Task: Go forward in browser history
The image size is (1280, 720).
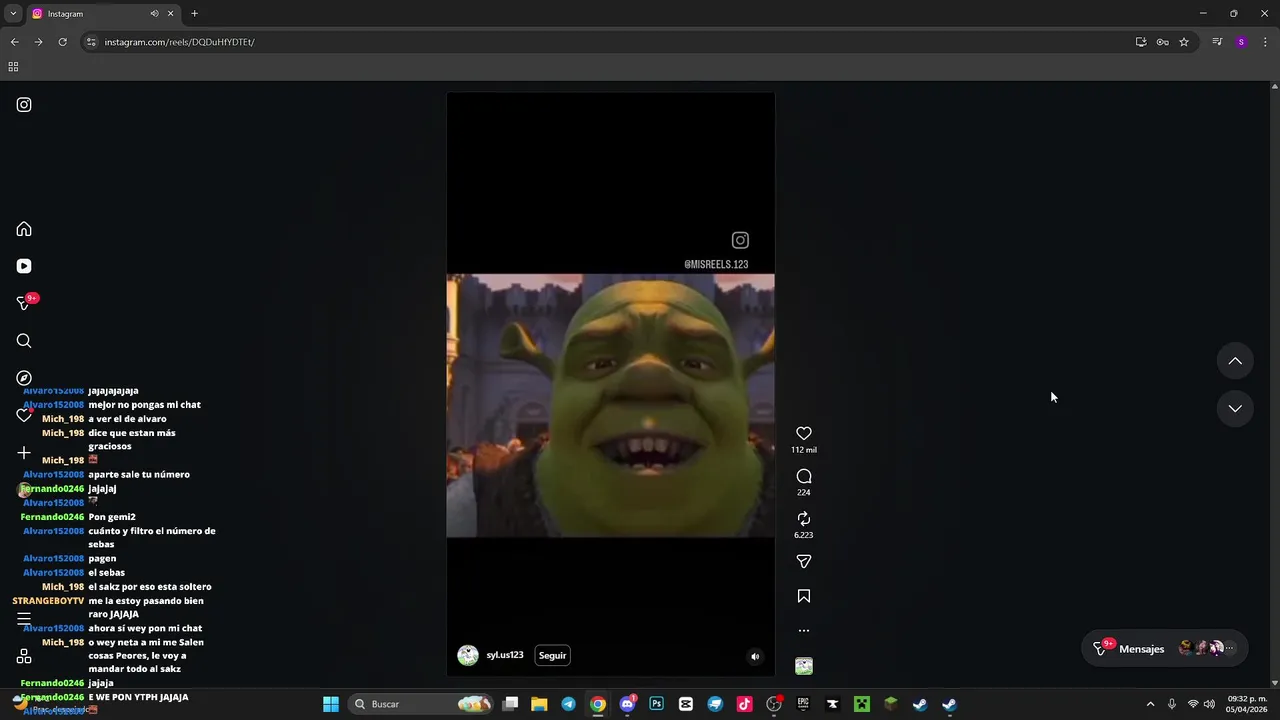Action: pyautogui.click(x=38, y=42)
